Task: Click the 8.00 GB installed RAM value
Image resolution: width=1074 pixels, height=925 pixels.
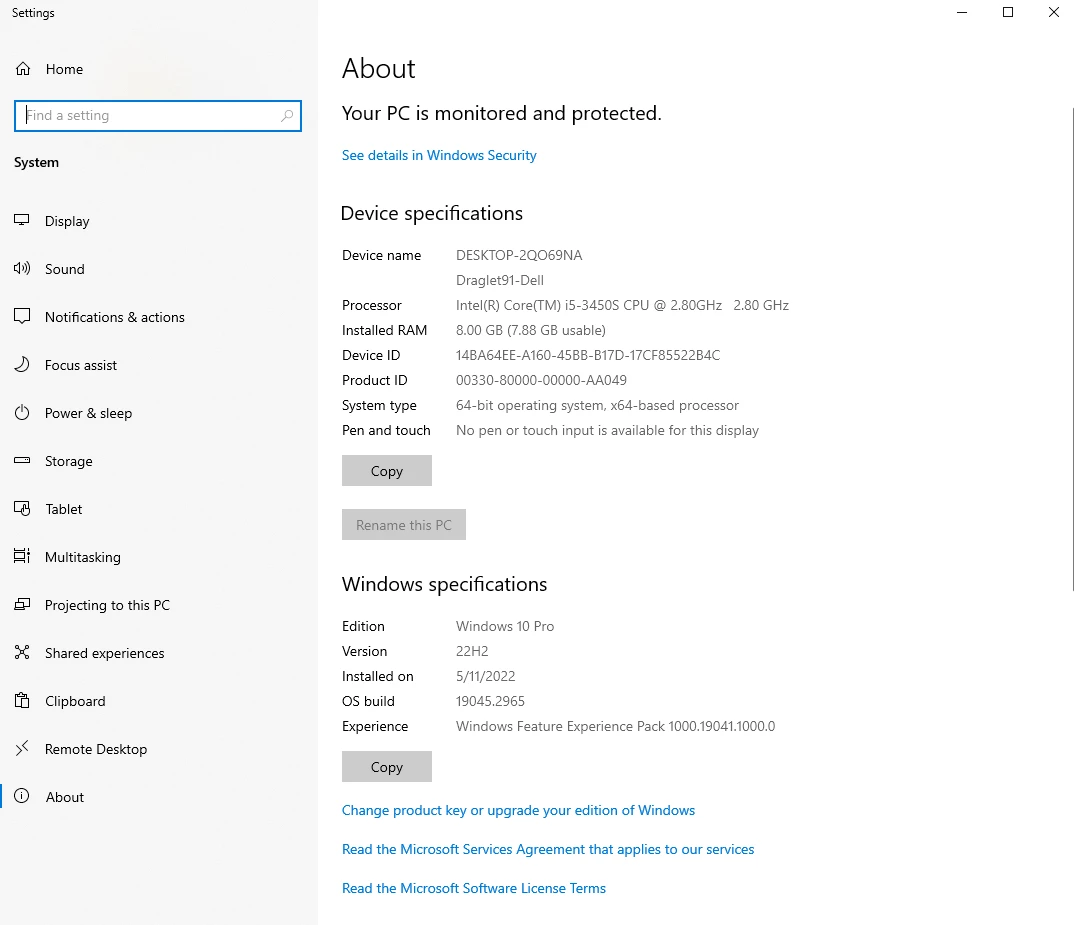Action: pos(531,330)
